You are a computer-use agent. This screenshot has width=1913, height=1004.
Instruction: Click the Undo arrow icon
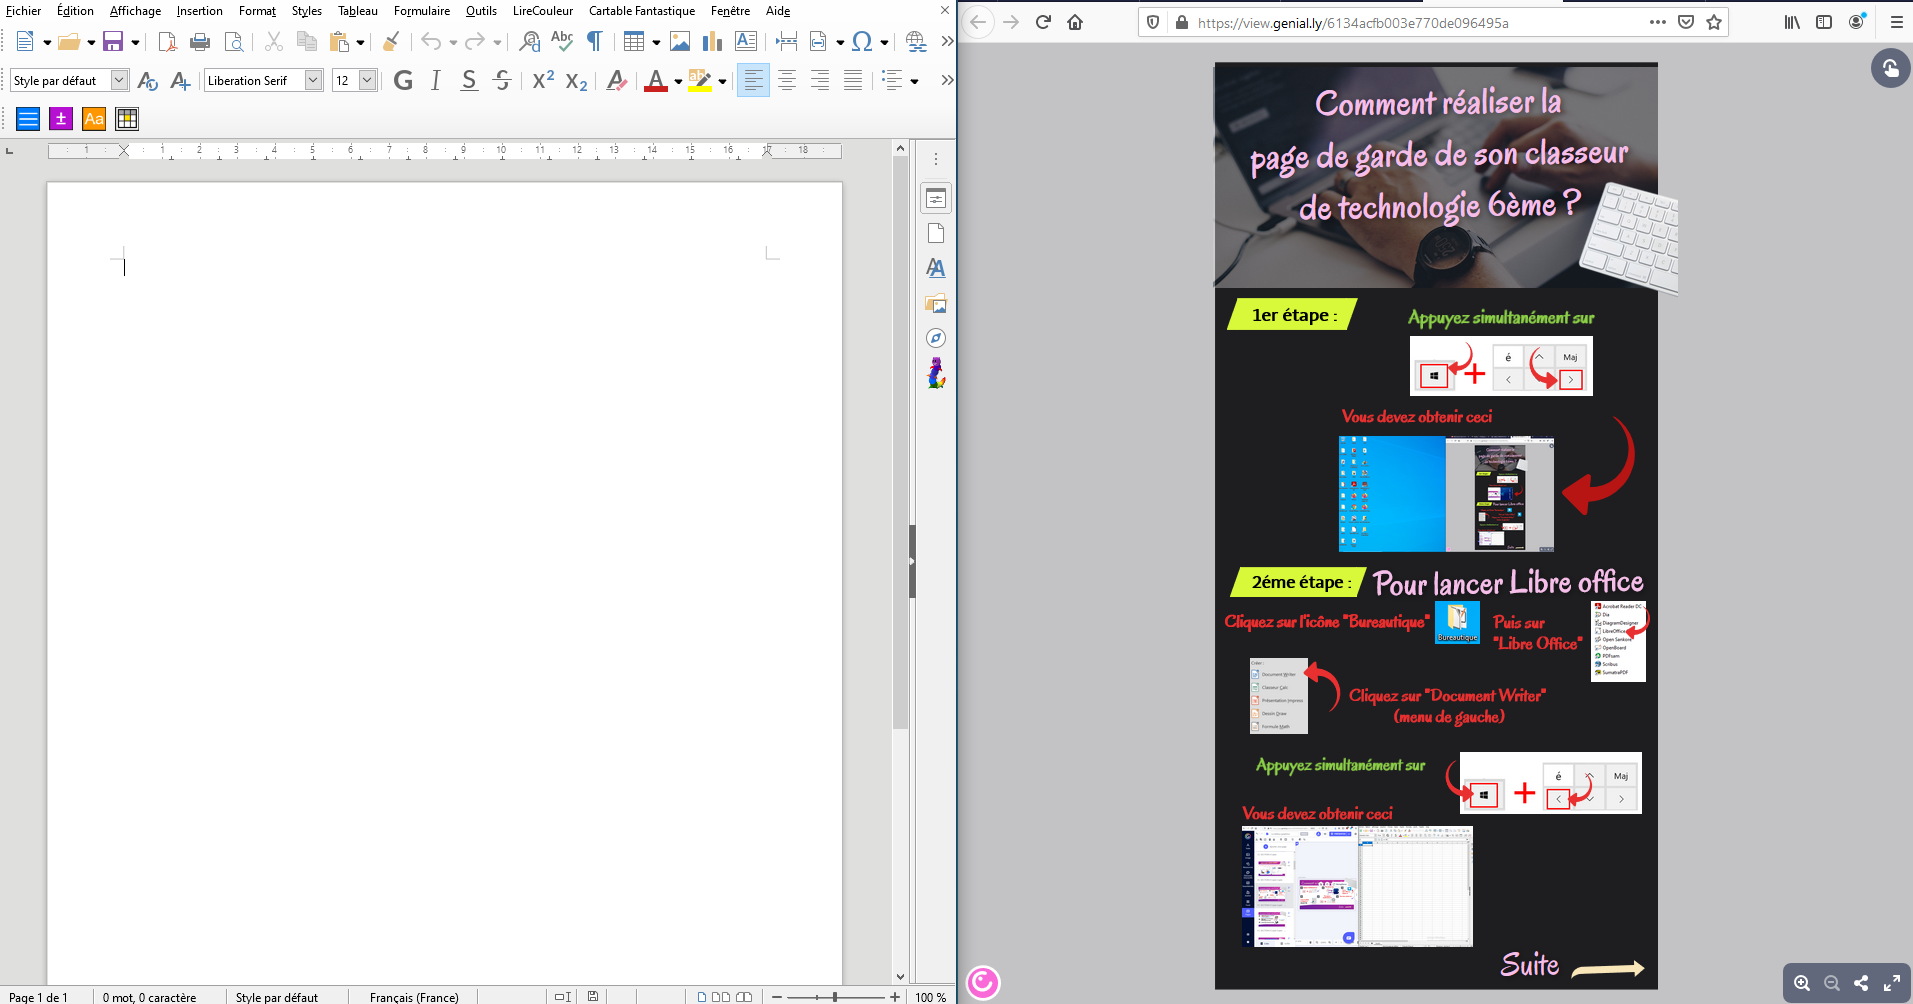(431, 41)
